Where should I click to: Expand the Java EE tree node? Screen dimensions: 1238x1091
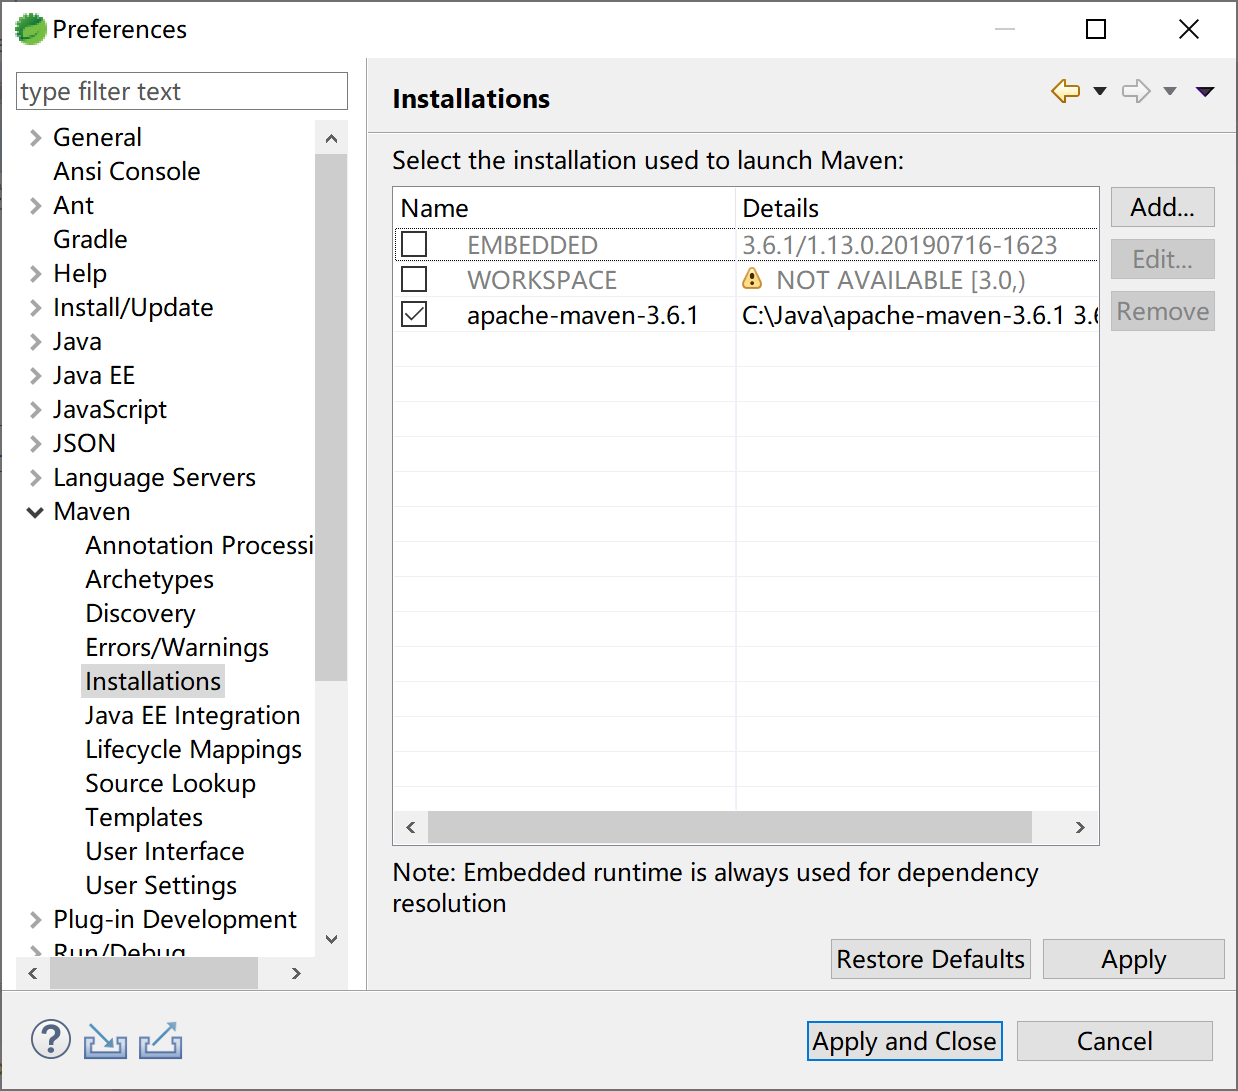click(x=36, y=376)
